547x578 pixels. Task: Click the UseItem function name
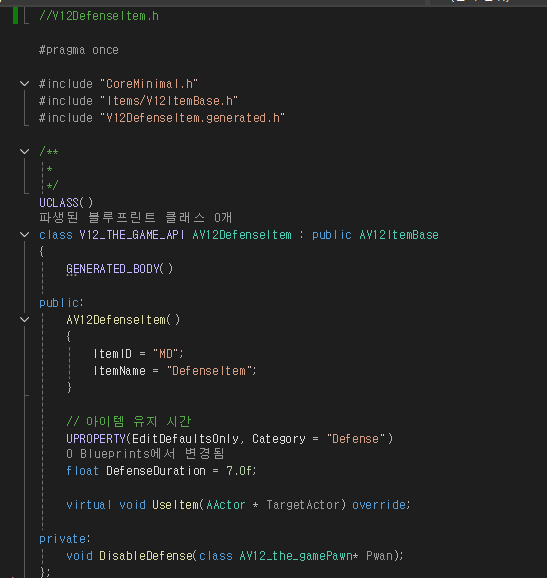(175, 505)
